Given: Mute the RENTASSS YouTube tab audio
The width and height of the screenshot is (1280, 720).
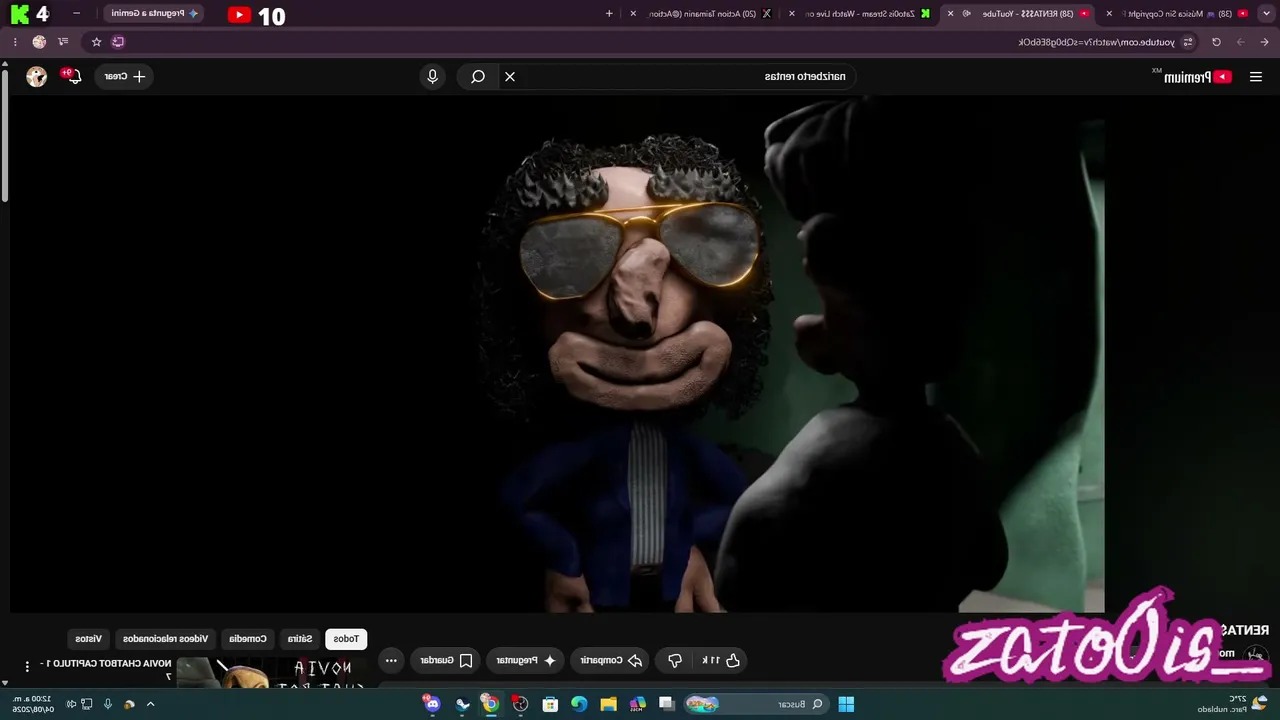Looking at the screenshot, I should tap(966, 14).
